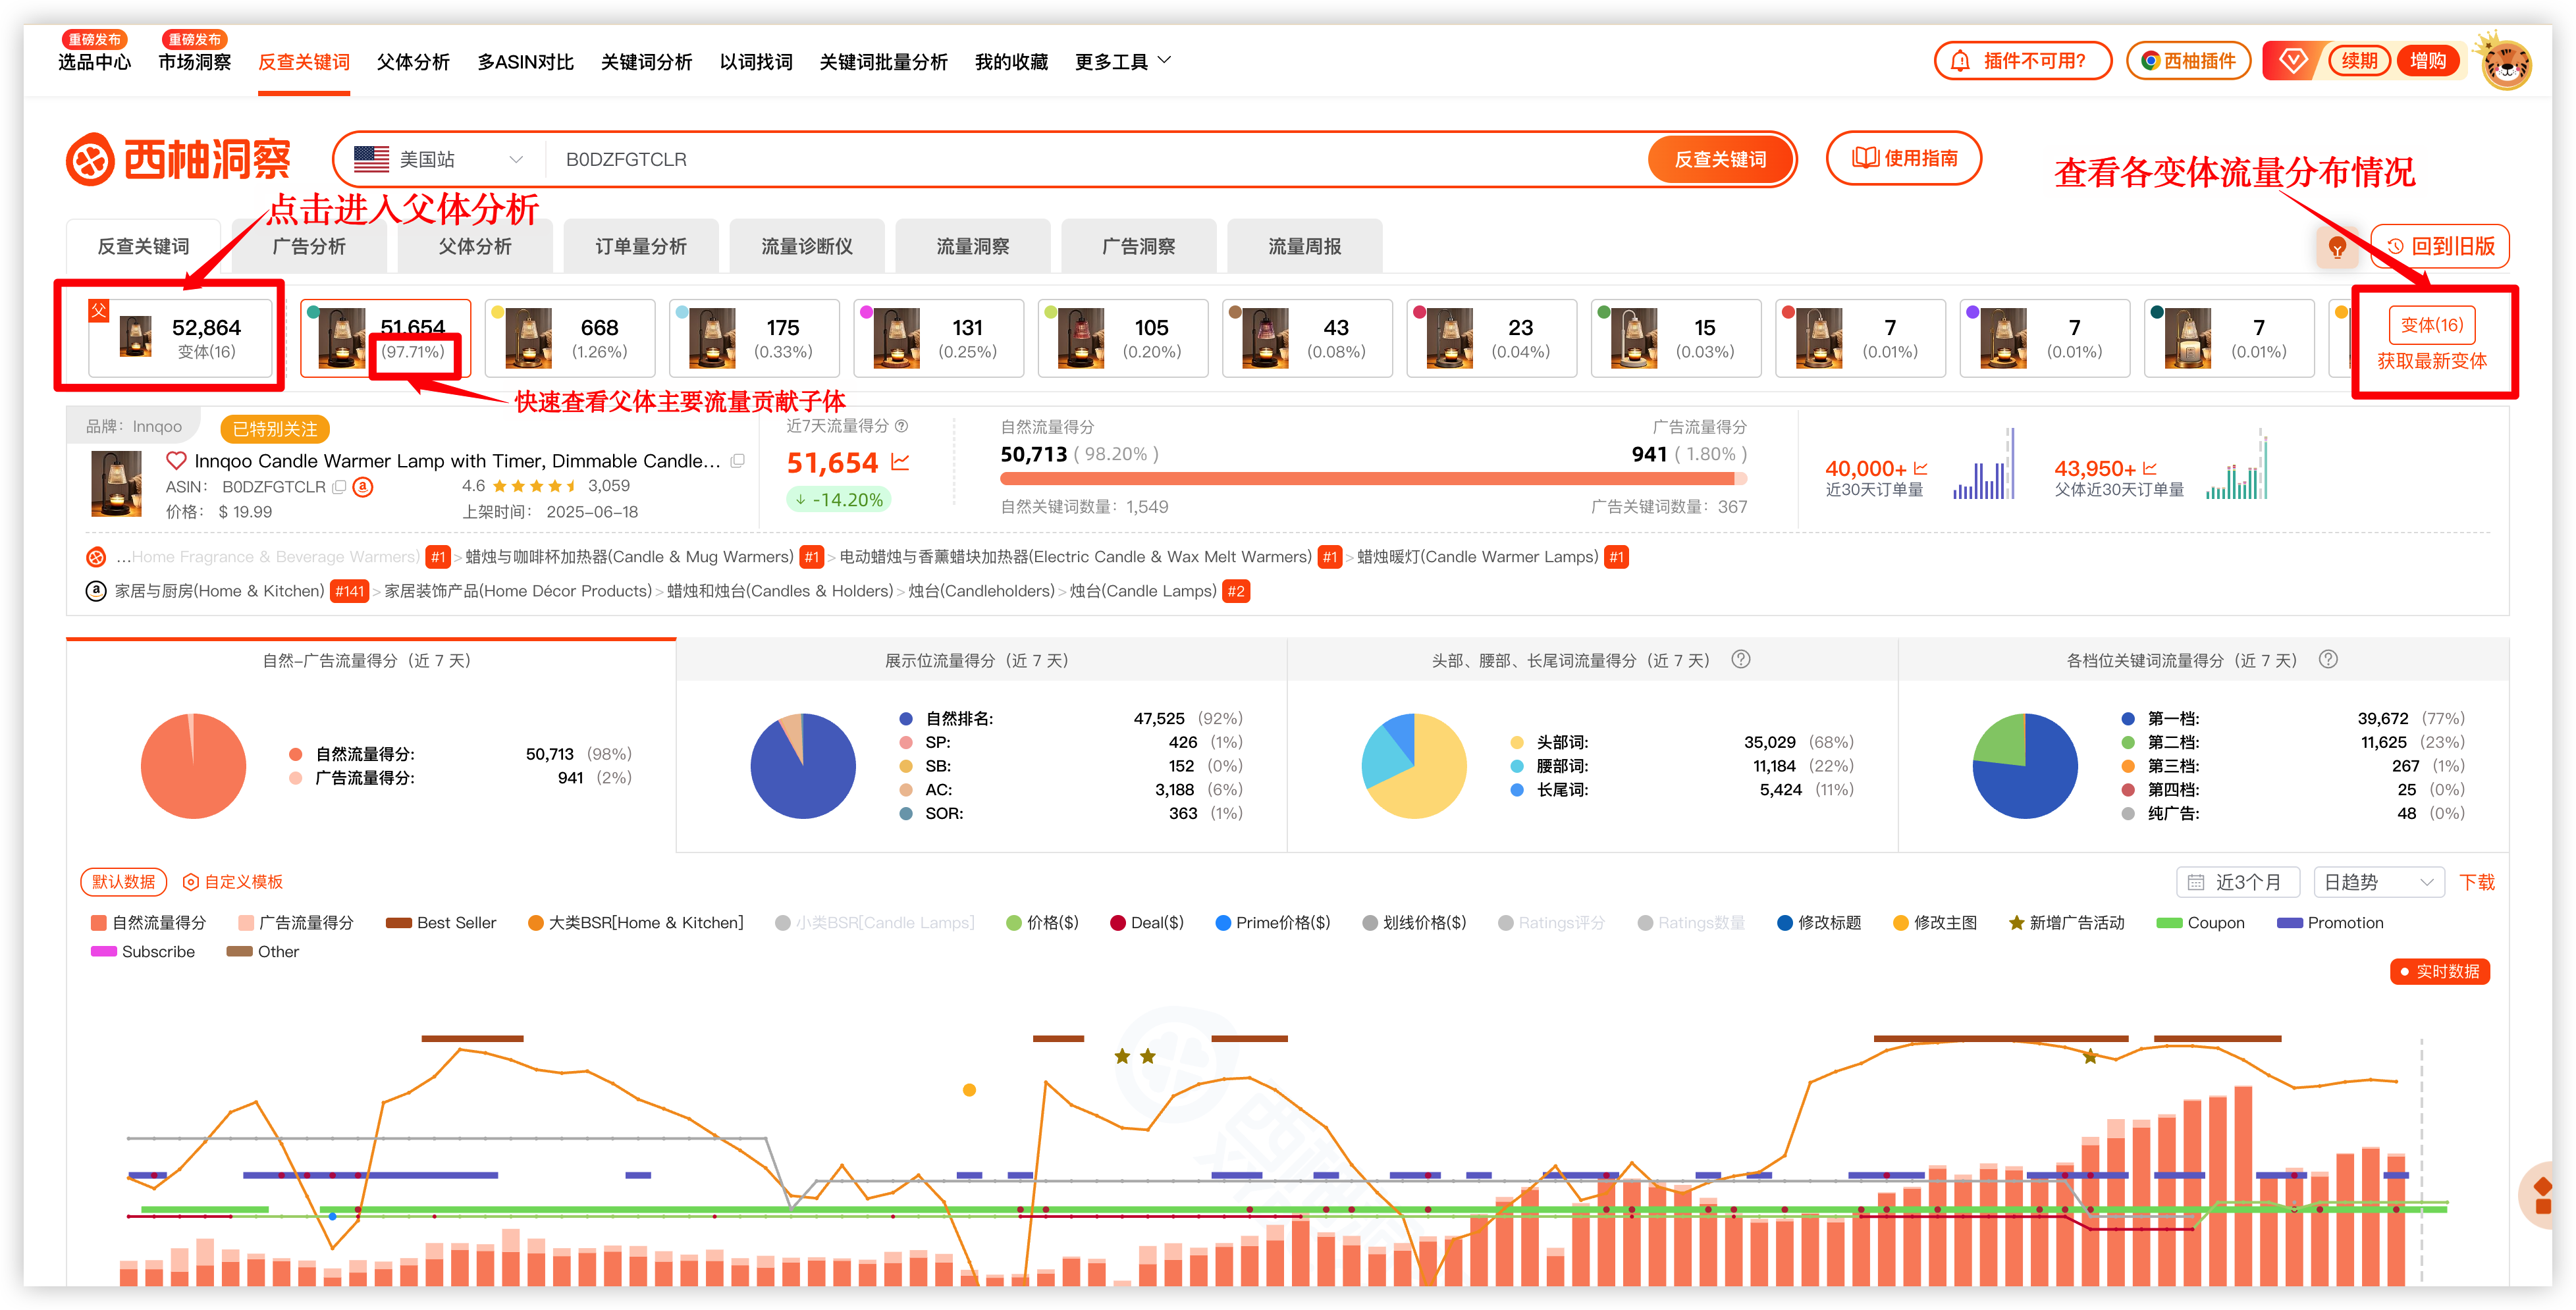Open 蜡烛暖灯(Candle Warmer Lamps) category link
Screen dimensions: 2576x1310
click(x=1477, y=557)
